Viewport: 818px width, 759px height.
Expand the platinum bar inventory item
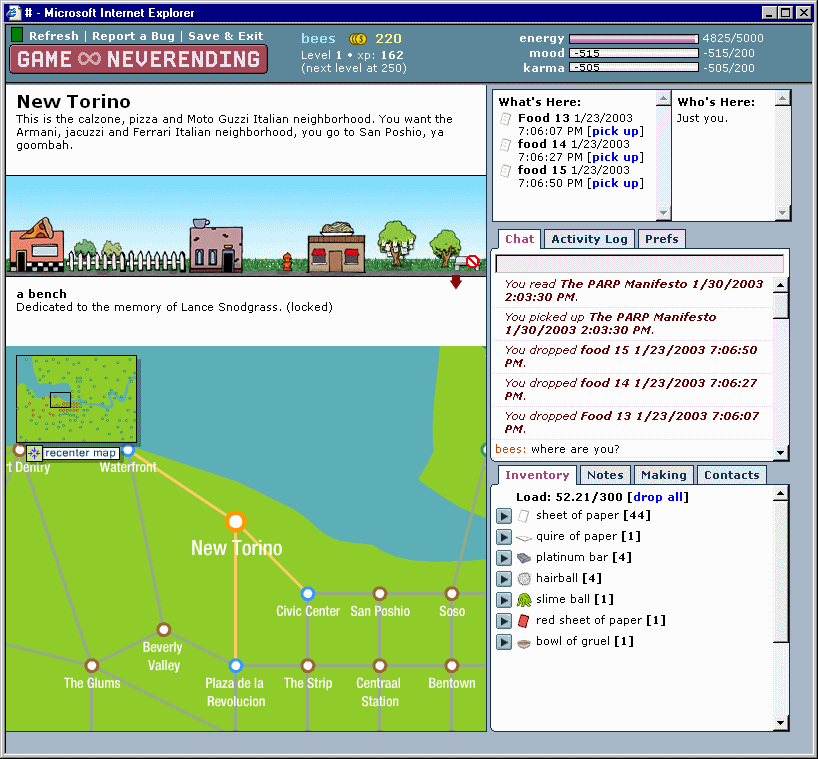pos(505,558)
